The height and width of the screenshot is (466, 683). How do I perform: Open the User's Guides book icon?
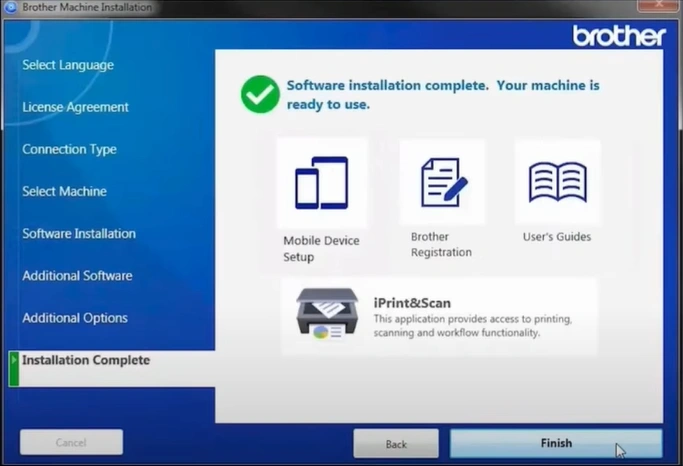coord(557,183)
